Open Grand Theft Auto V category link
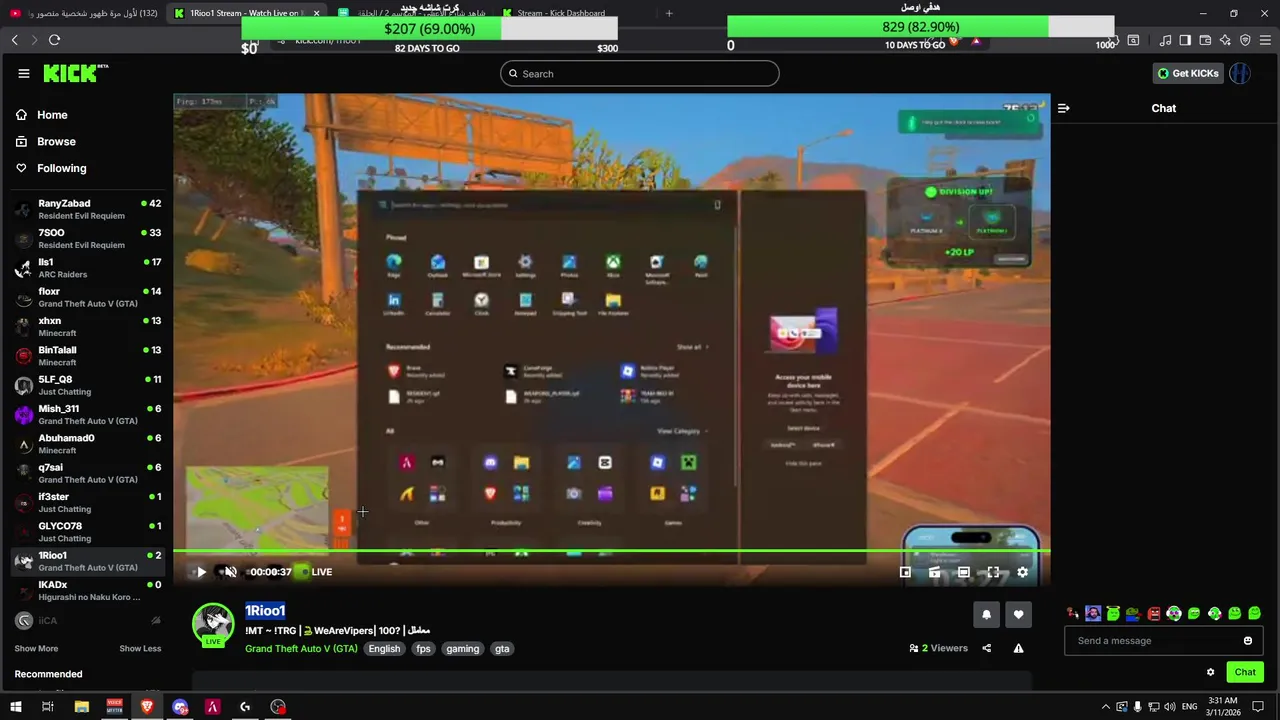Image resolution: width=1280 pixels, height=720 pixels. (x=301, y=649)
